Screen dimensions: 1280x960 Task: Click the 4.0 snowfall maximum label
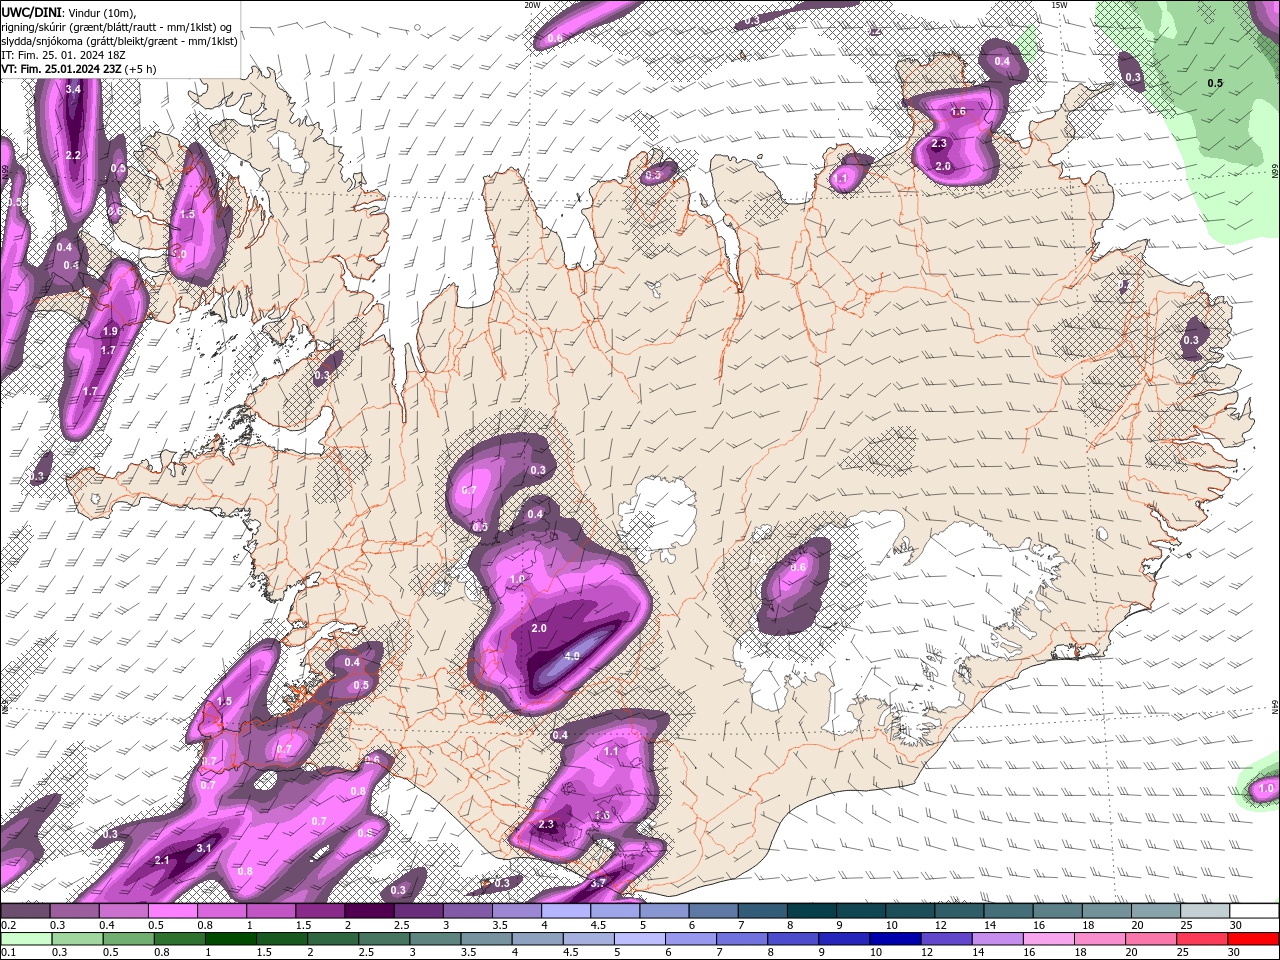573,657
